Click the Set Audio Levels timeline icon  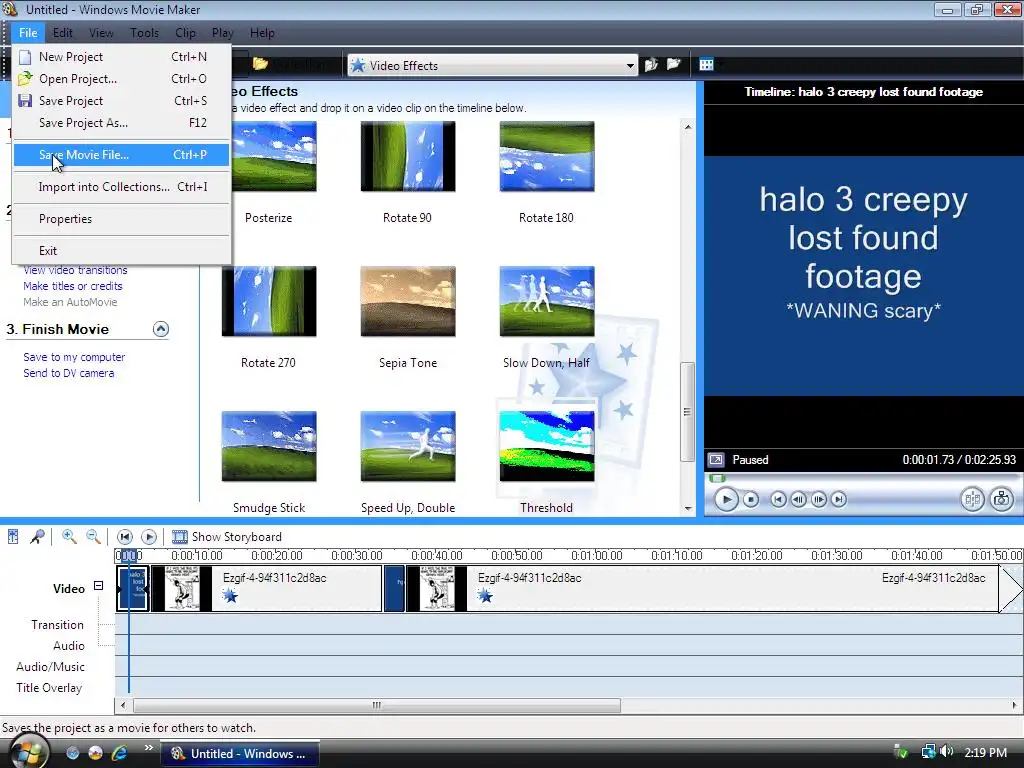click(12, 537)
